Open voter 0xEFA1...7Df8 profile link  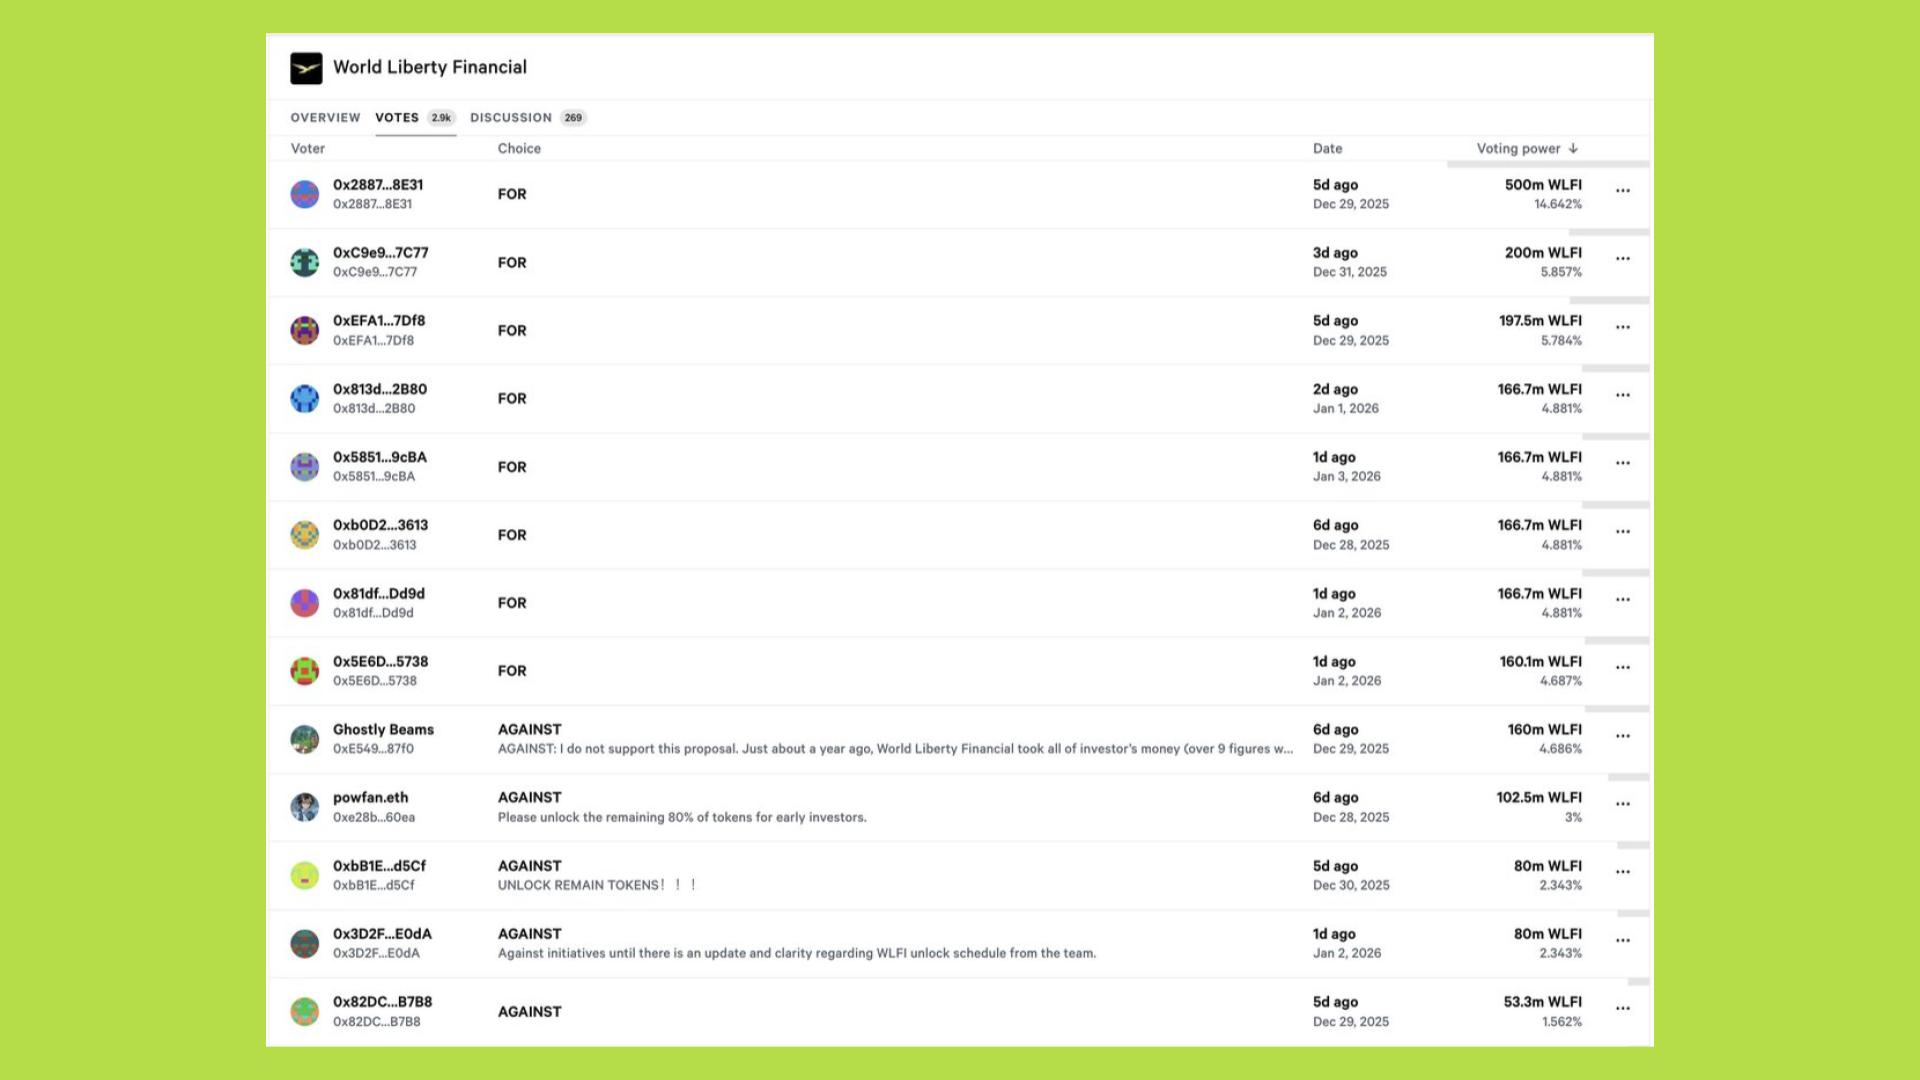click(379, 321)
